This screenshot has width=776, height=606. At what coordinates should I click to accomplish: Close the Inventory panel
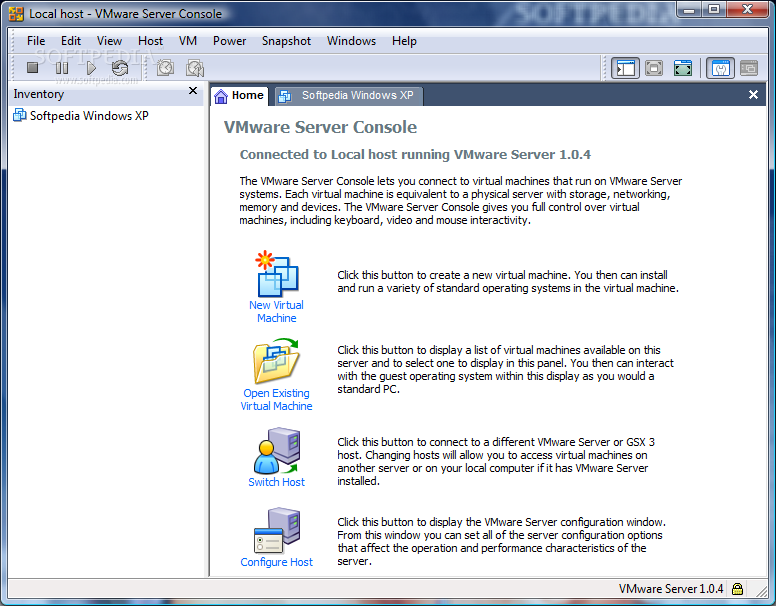pos(193,92)
